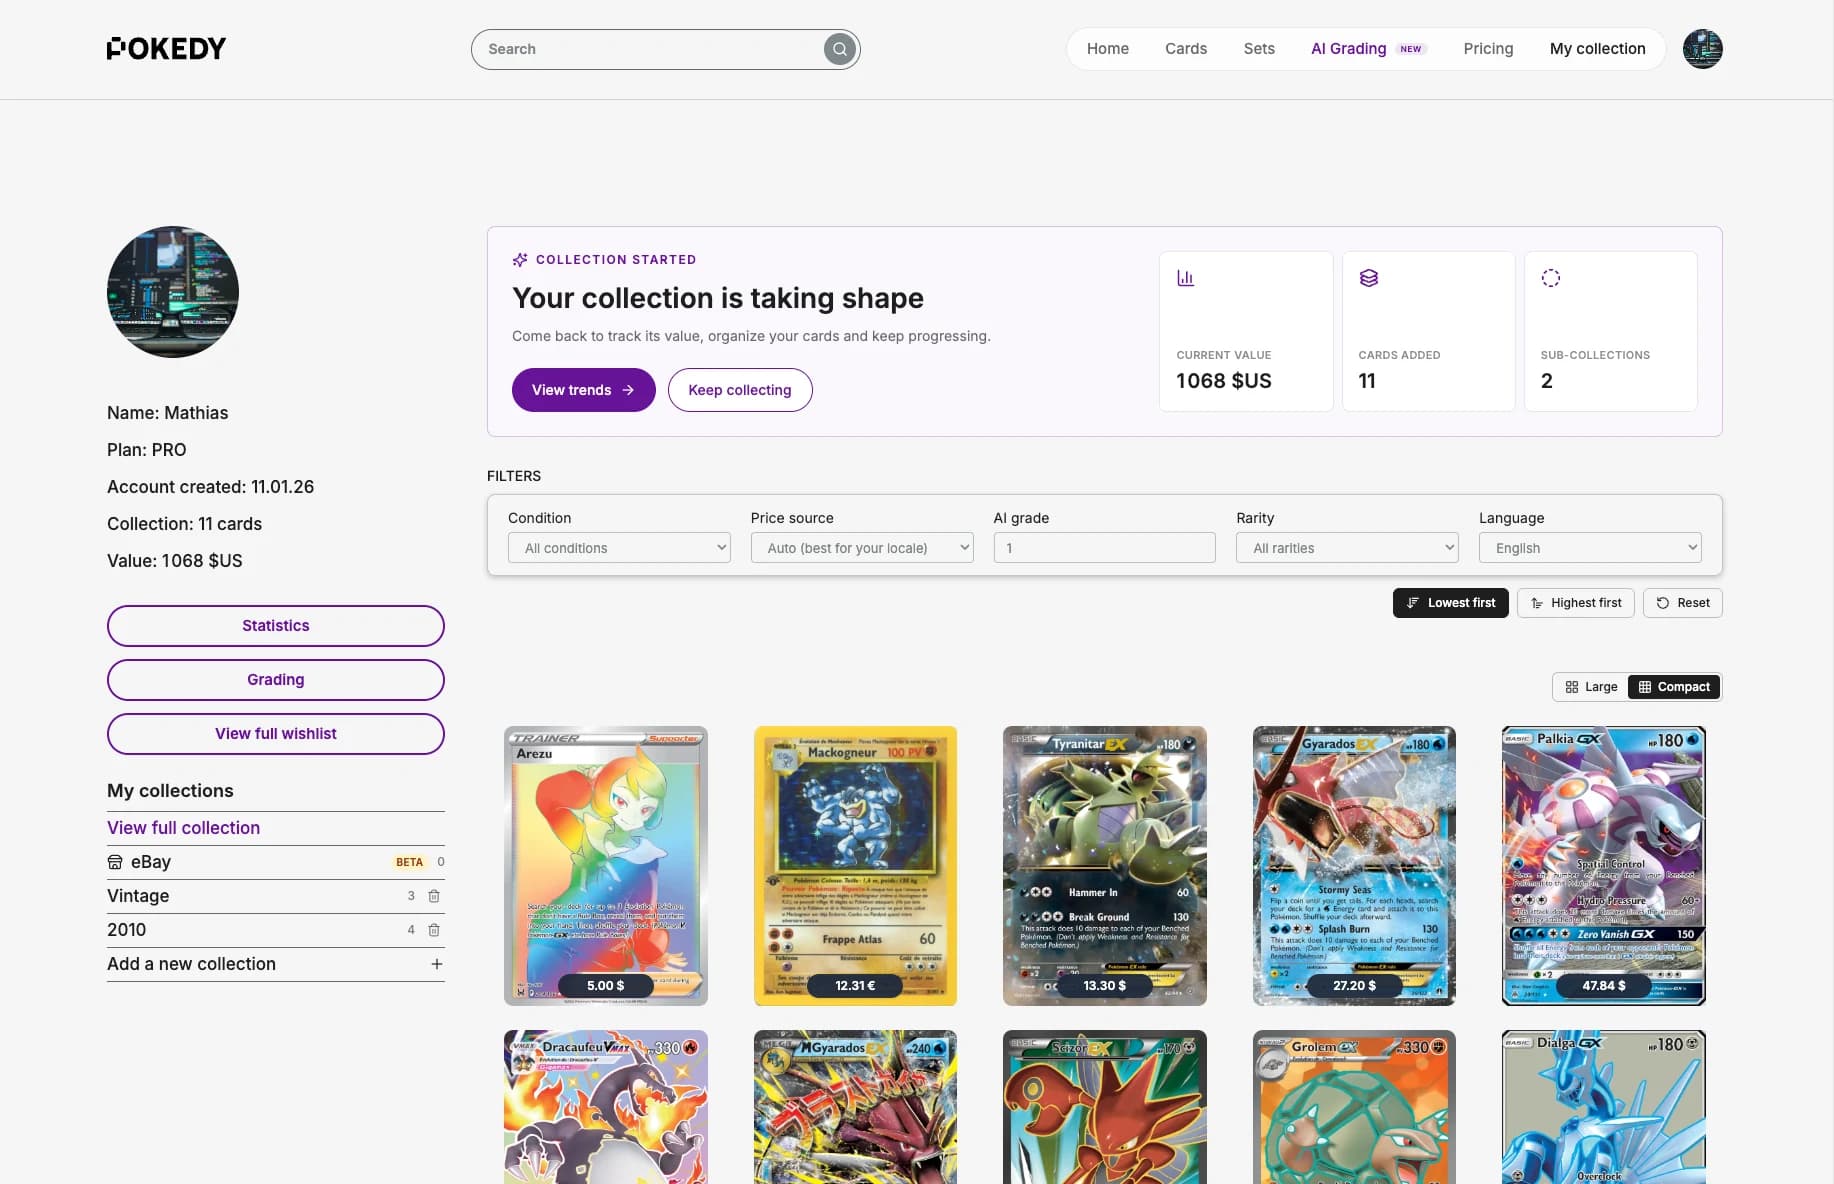
Task: Open the Statistics section
Action: pos(276,626)
